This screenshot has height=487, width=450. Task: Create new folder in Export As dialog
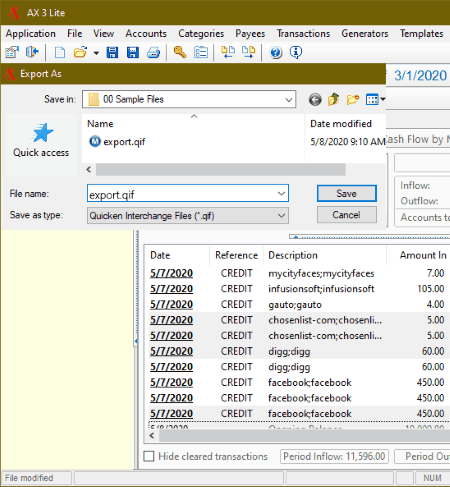coord(353,99)
